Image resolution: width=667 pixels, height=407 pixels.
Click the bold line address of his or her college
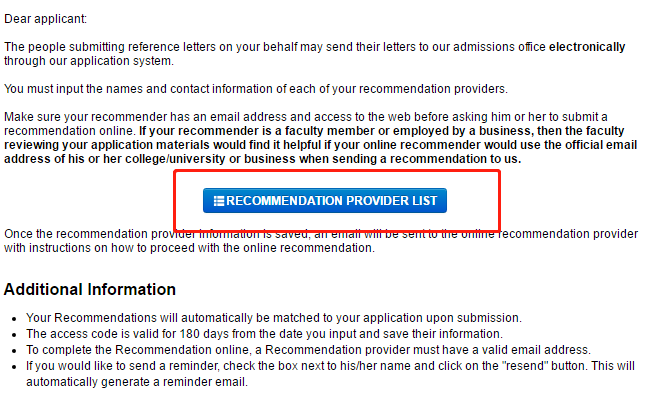coord(262,159)
